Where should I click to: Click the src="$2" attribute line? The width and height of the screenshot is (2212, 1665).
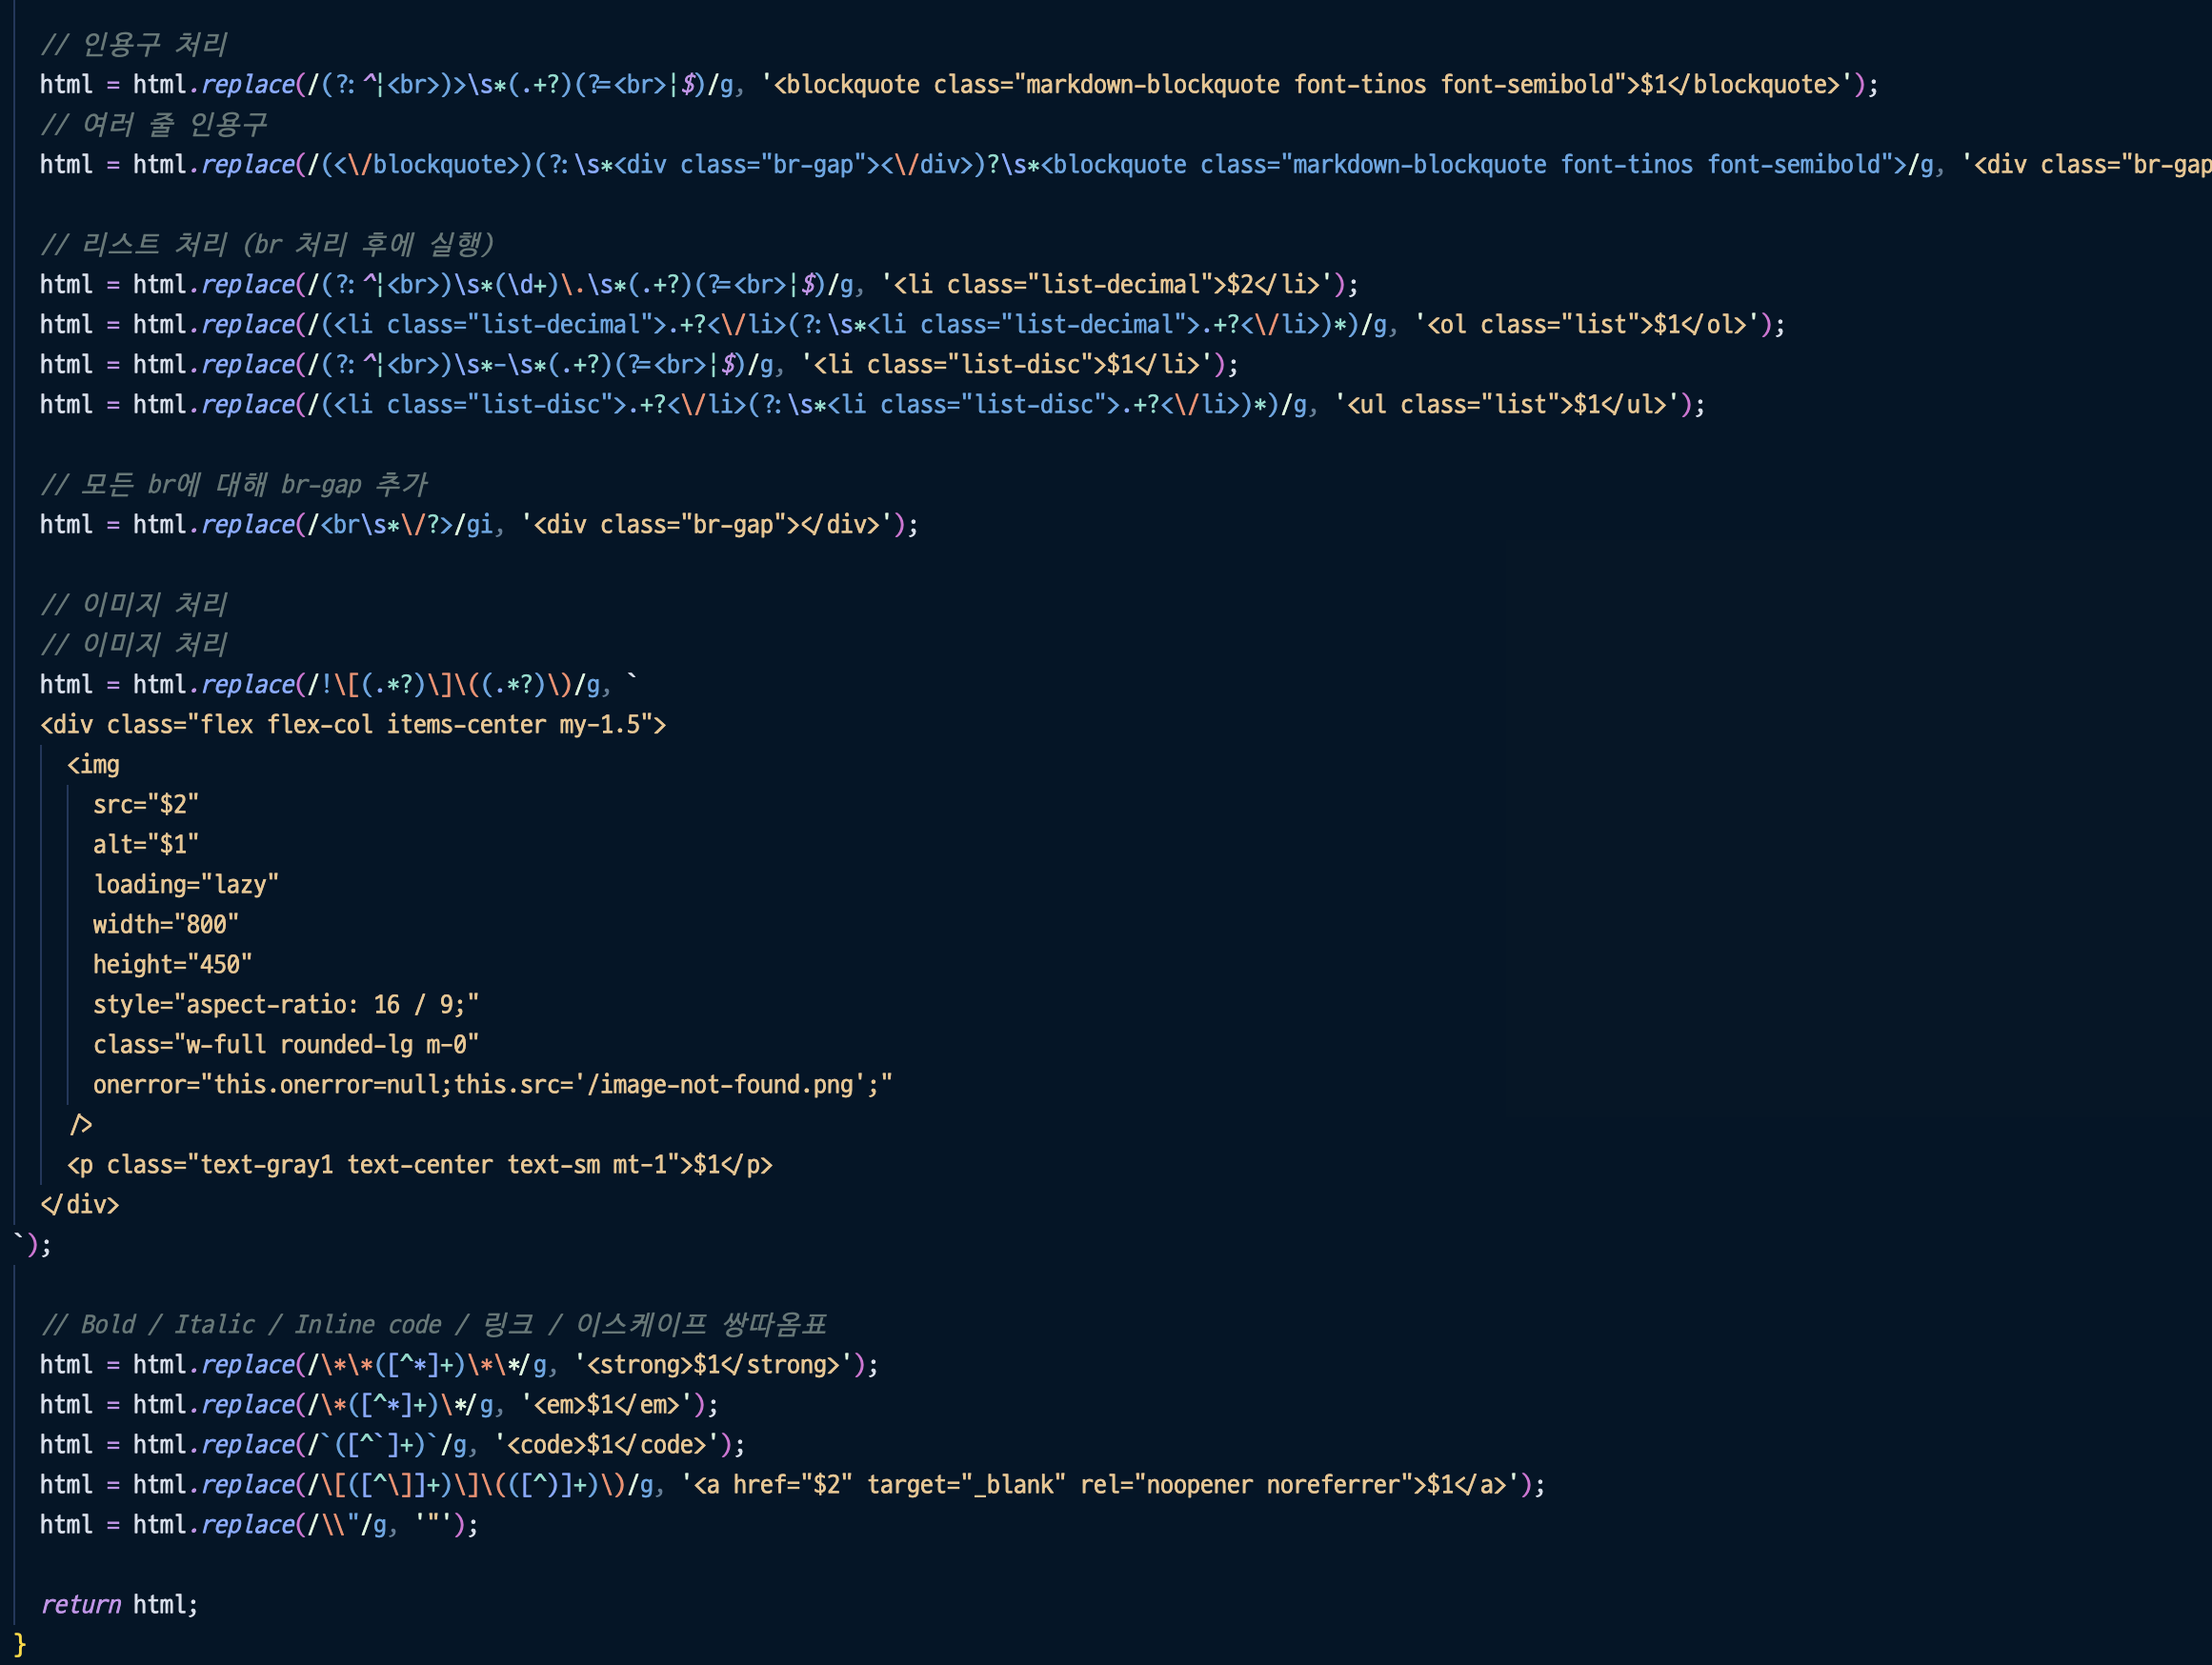click(x=146, y=805)
